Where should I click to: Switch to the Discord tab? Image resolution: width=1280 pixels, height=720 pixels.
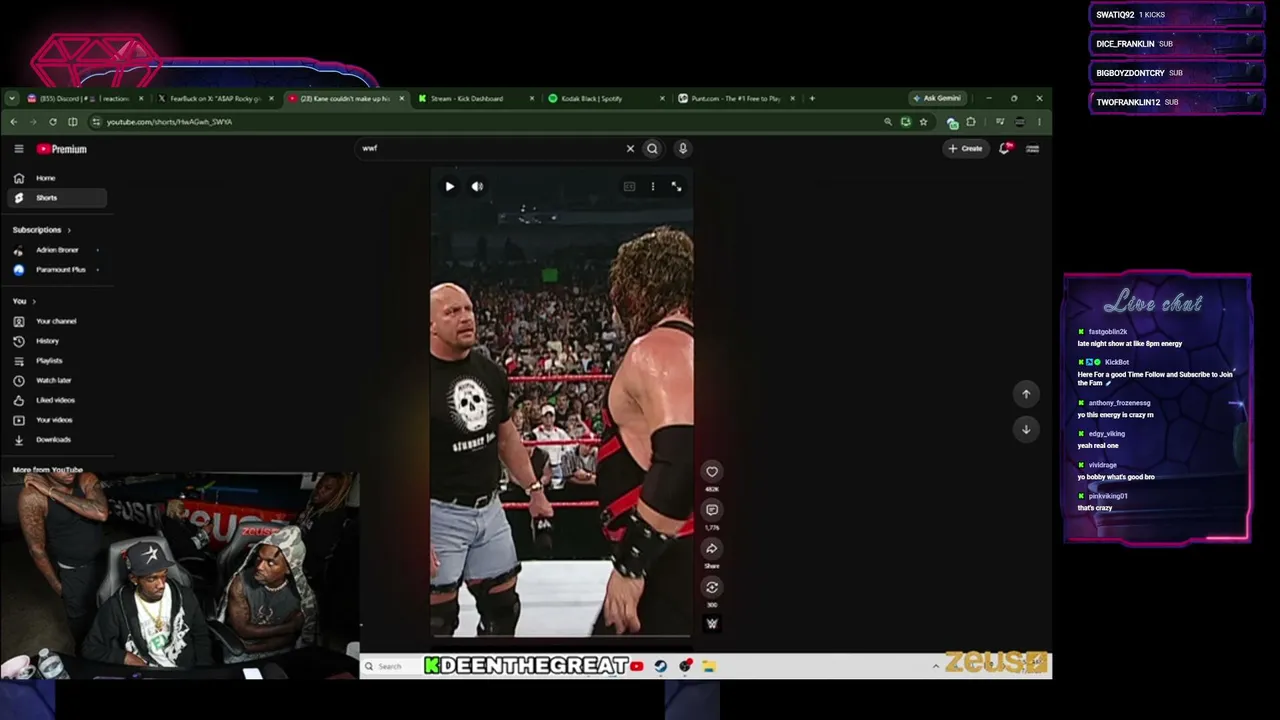coord(84,99)
